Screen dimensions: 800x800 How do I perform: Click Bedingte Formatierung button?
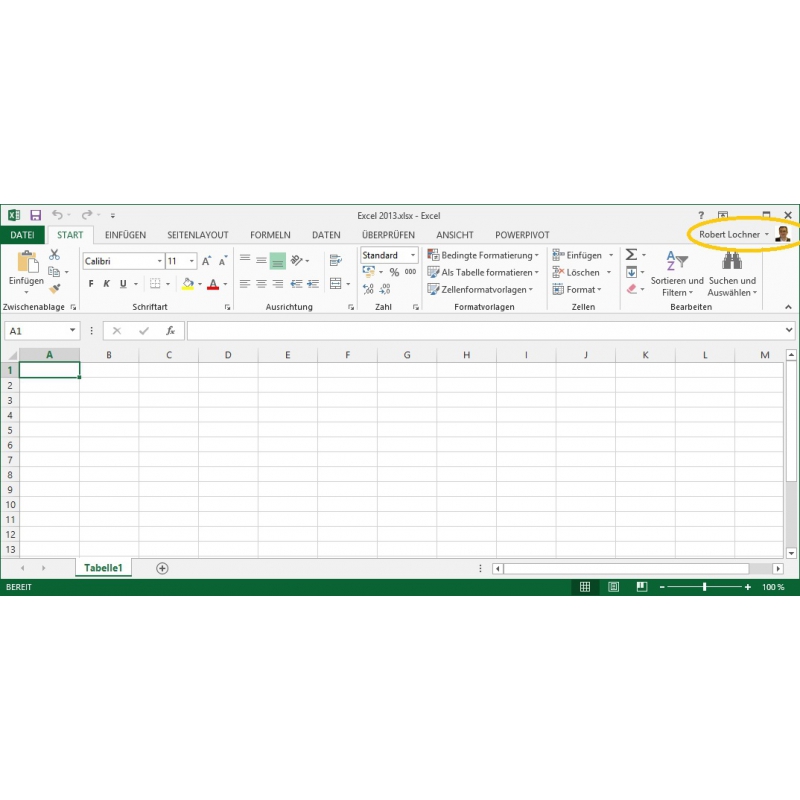tap(482, 255)
